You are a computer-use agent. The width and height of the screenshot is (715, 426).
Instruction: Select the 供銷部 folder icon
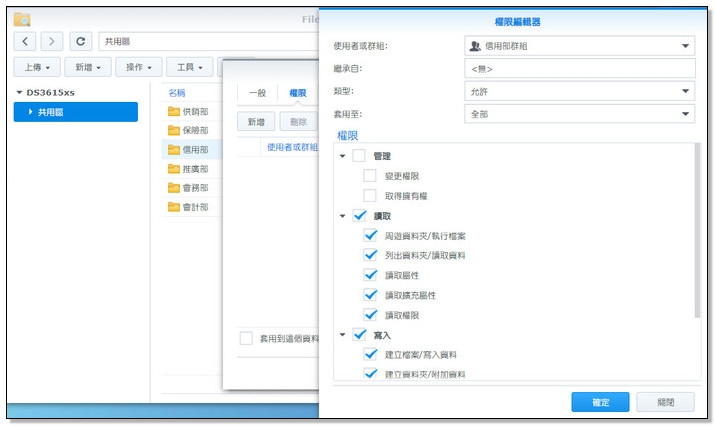[173, 111]
